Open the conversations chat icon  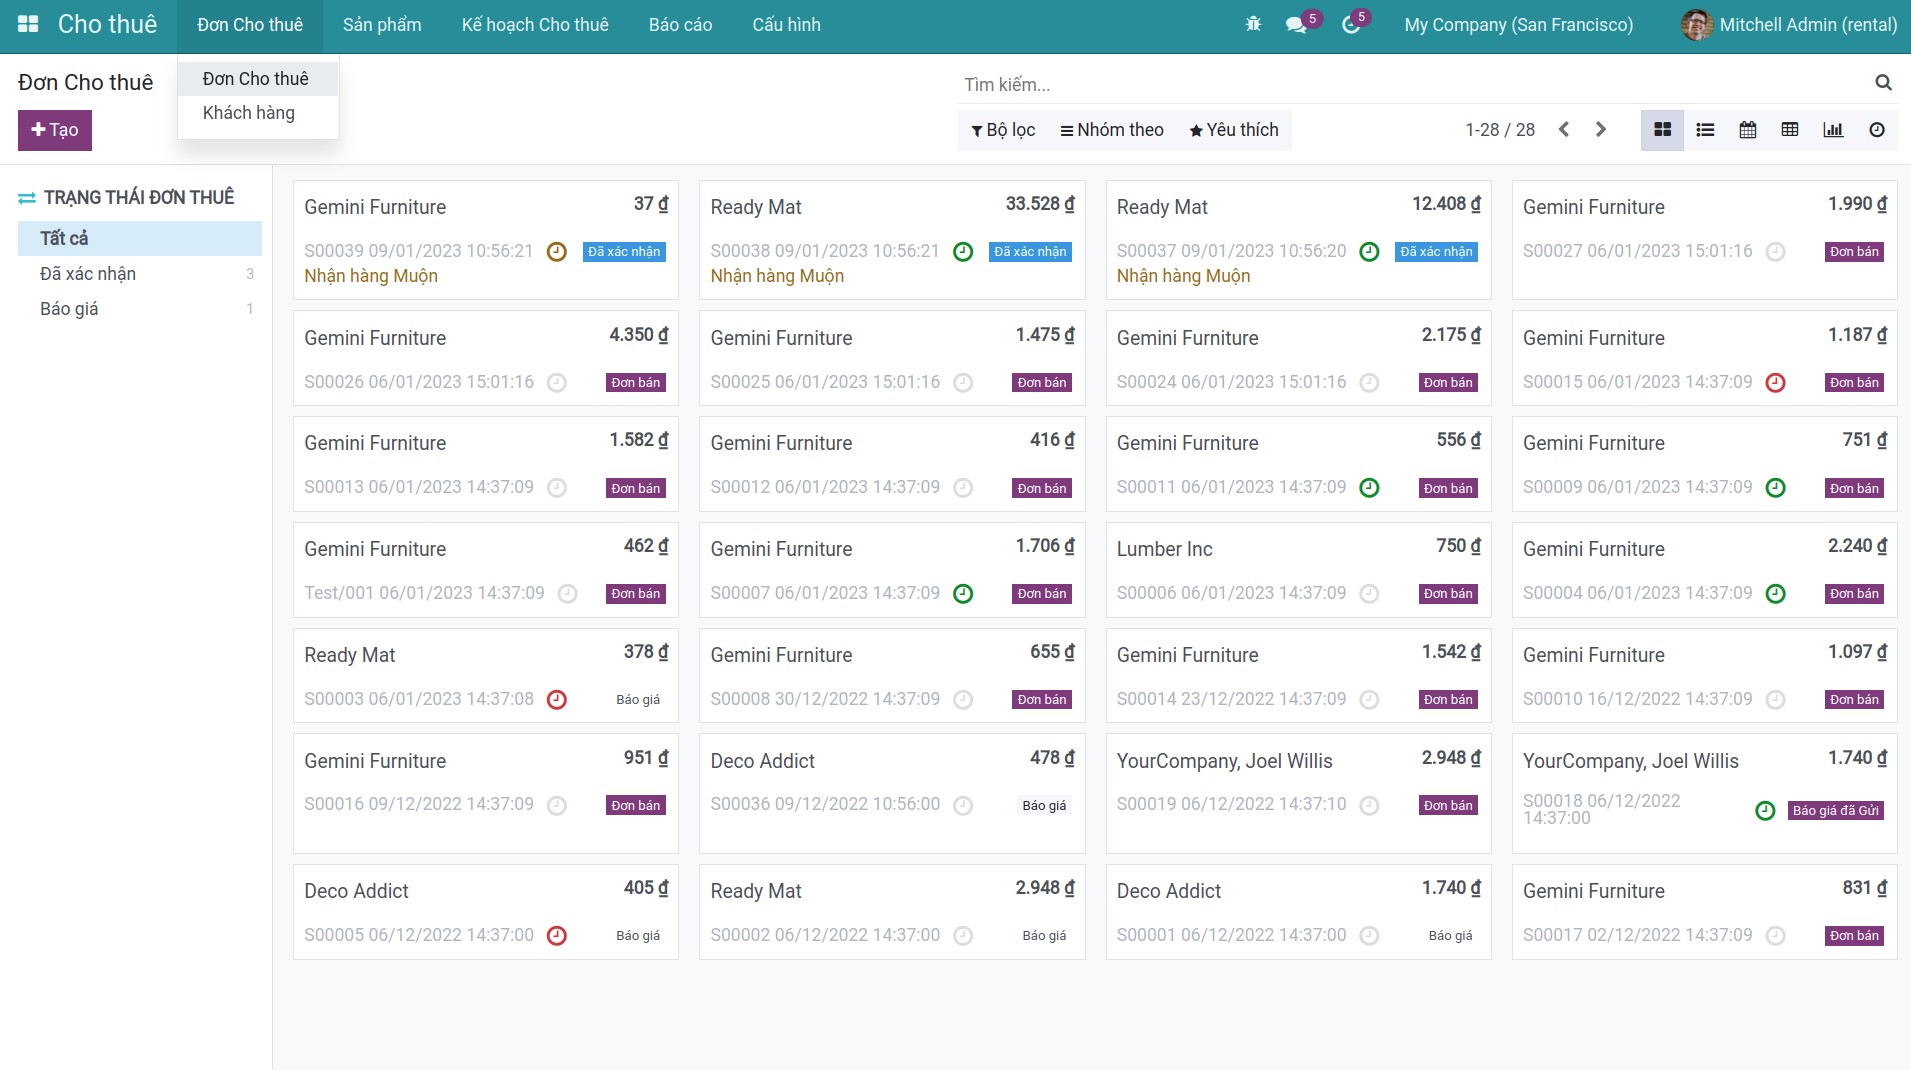click(1297, 25)
